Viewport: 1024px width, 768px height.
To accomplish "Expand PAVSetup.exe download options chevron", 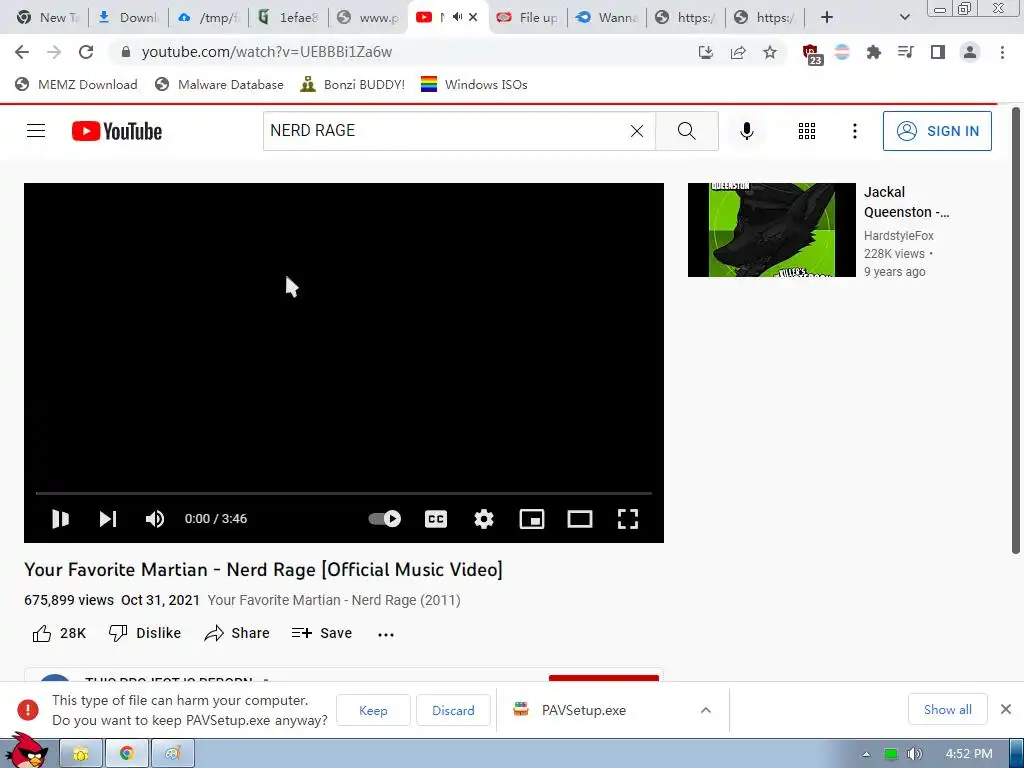I will pyautogui.click(x=705, y=710).
